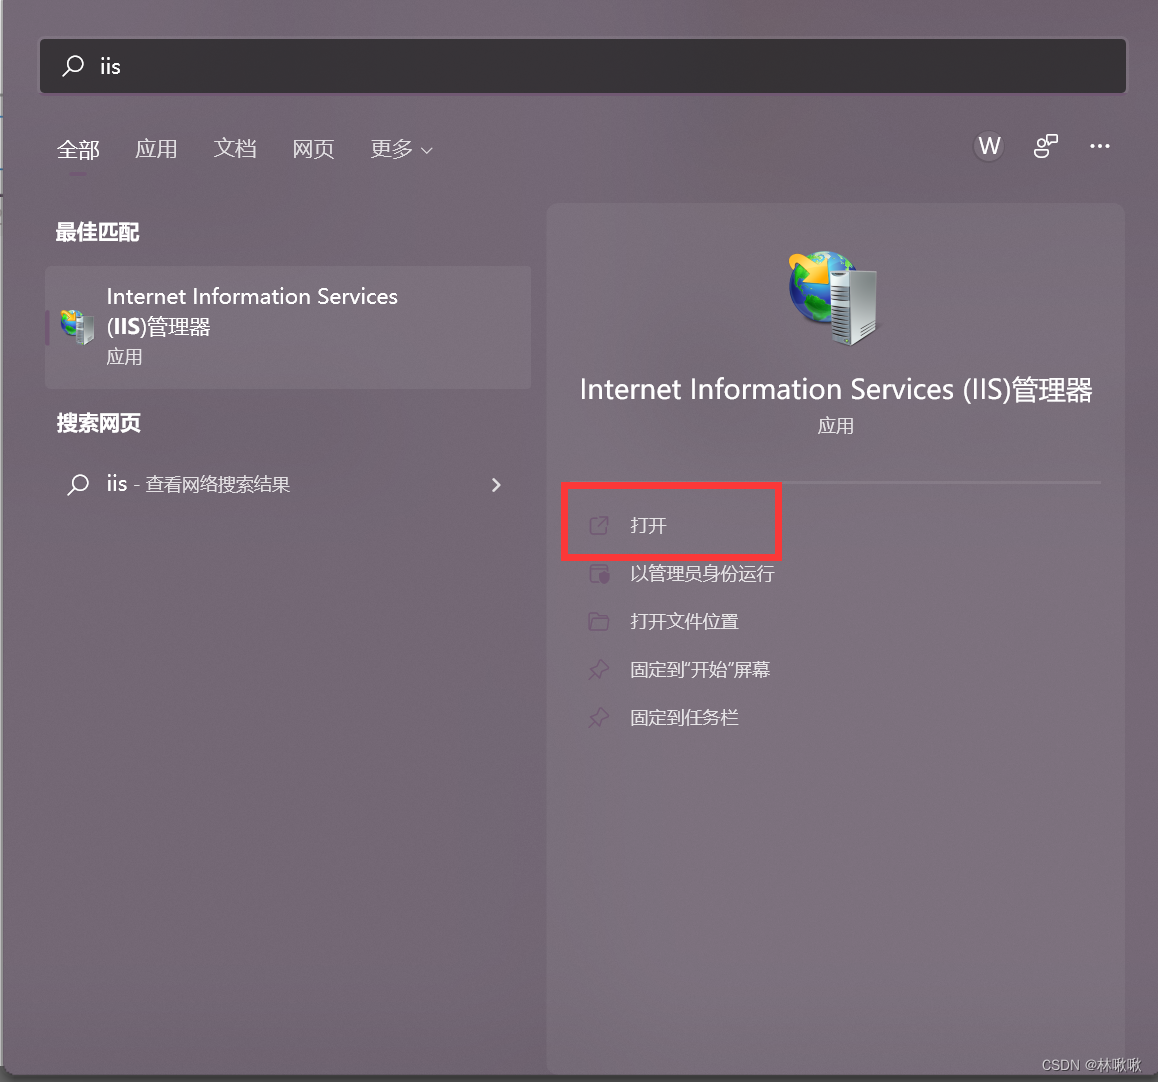1158x1082 pixels.
Task: Switch to the 文档 tab
Action: click(x=235, y=149)
